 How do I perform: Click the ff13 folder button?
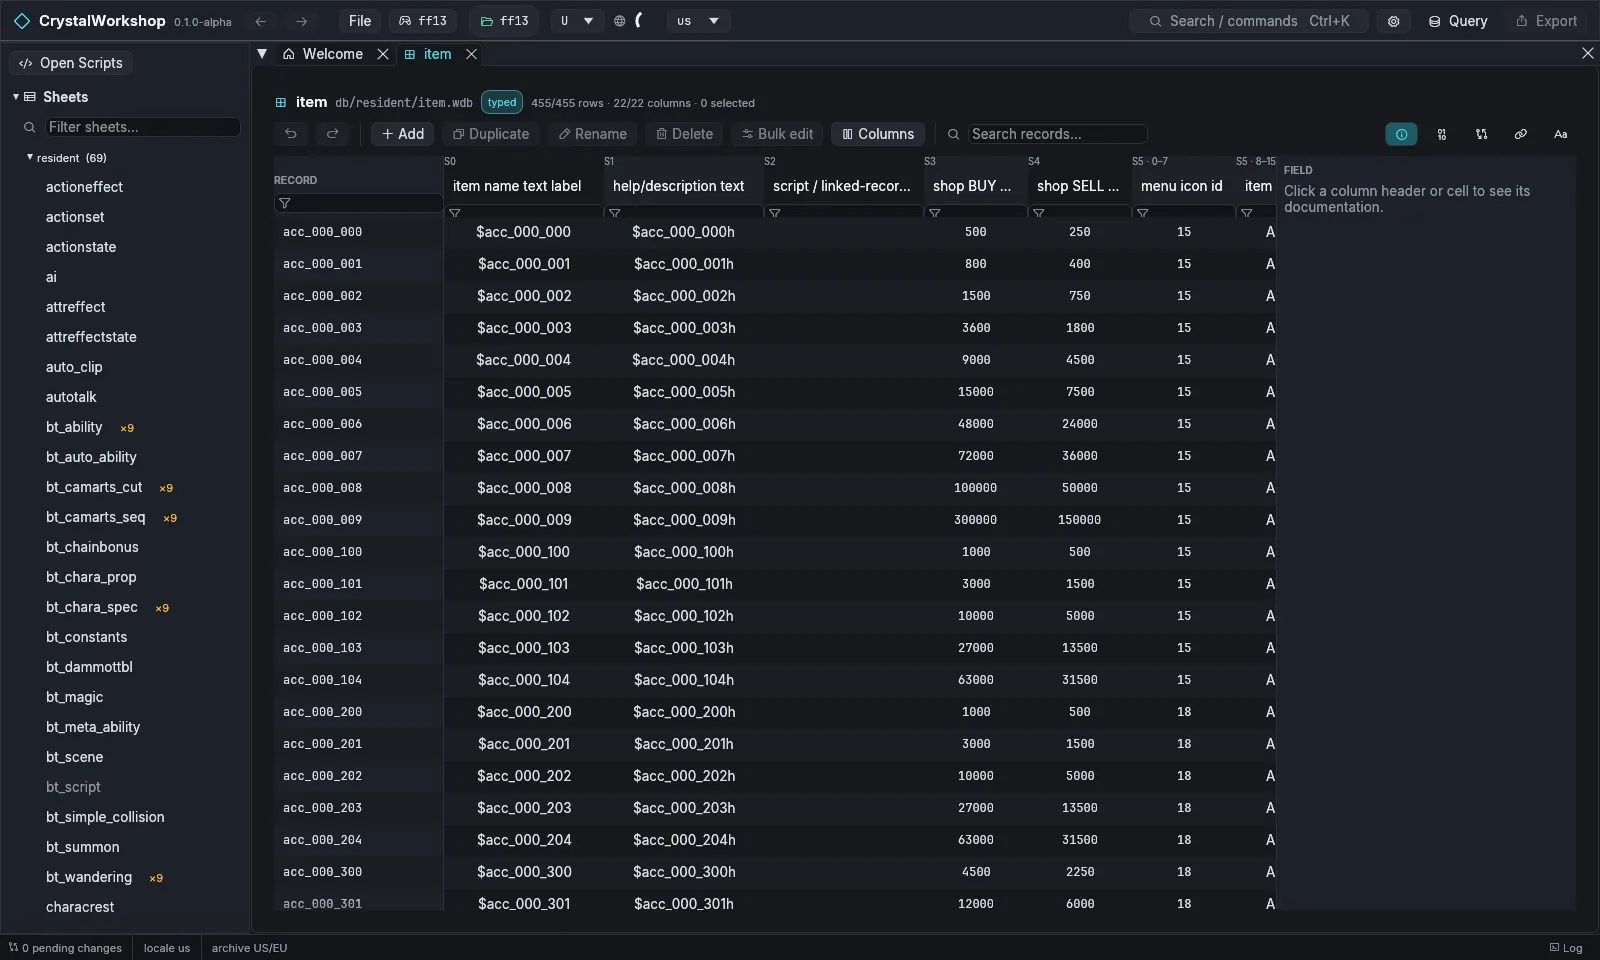tap(504, 21)
